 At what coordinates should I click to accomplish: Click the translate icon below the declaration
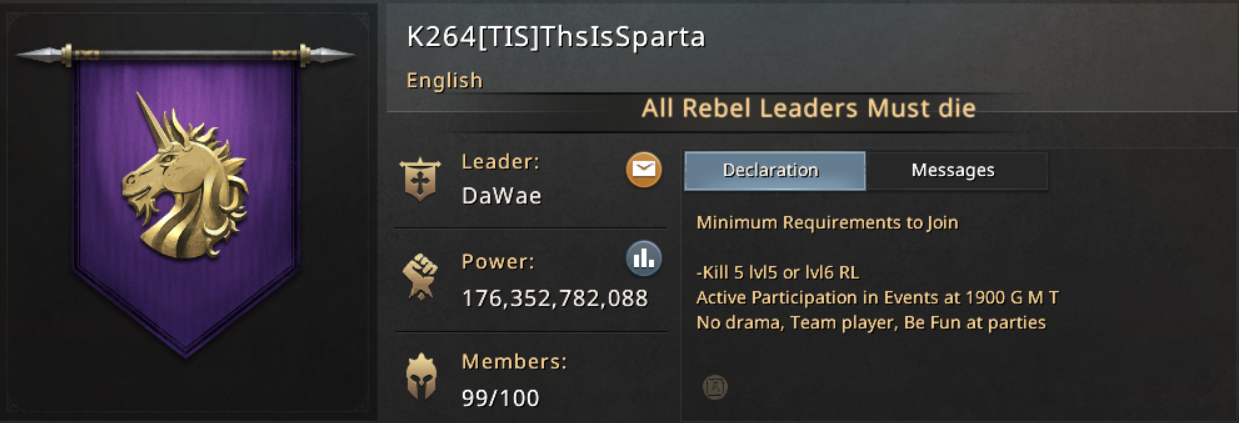point(714,386)
